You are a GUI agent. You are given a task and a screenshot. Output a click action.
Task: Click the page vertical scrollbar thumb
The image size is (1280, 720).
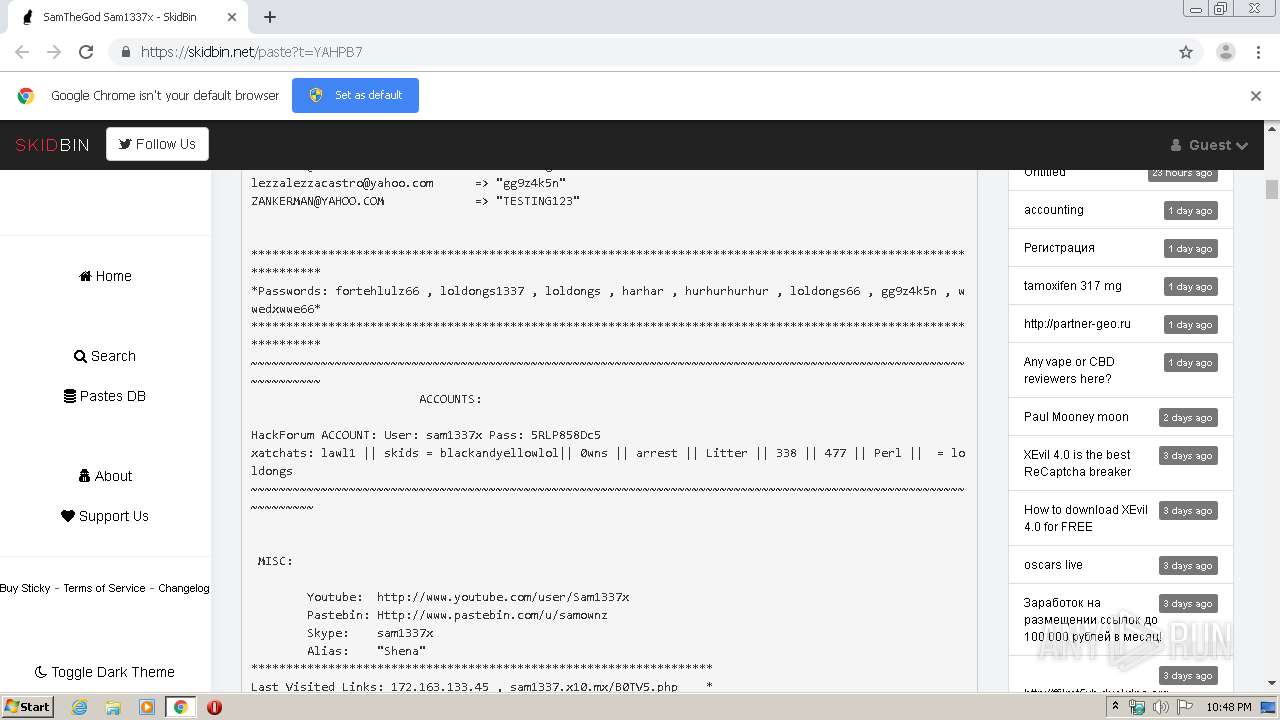pos(1272,189)
